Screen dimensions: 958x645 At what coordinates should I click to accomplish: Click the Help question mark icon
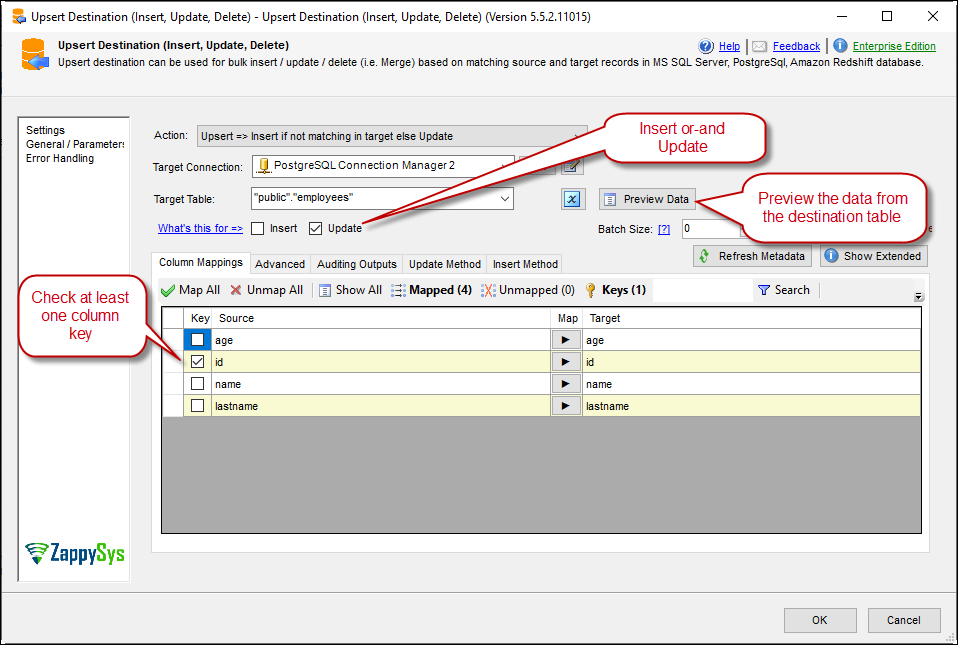click(706, 46)
